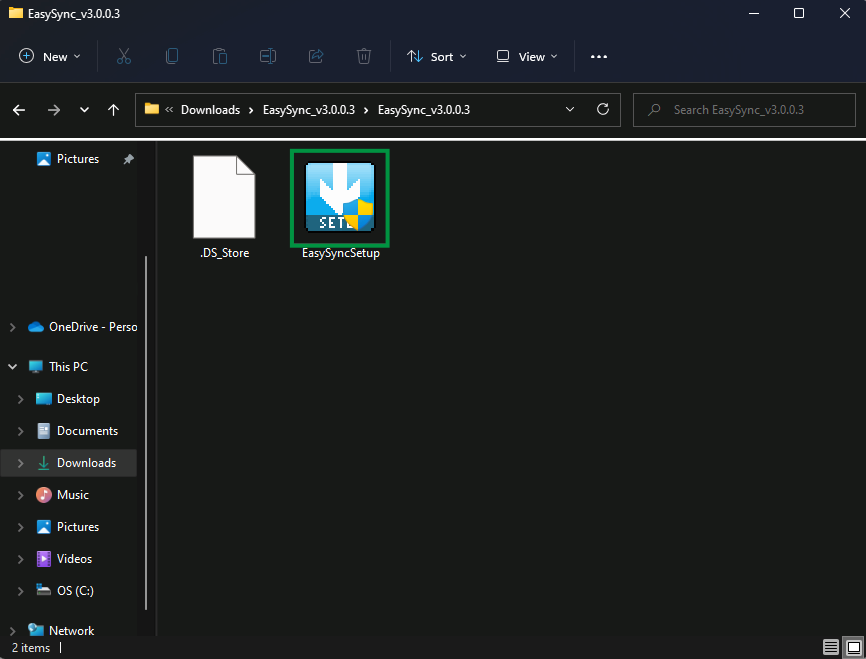Expand the address bar history dropdown
Viewport: 866px width, 659px height.
click(570, 110)
